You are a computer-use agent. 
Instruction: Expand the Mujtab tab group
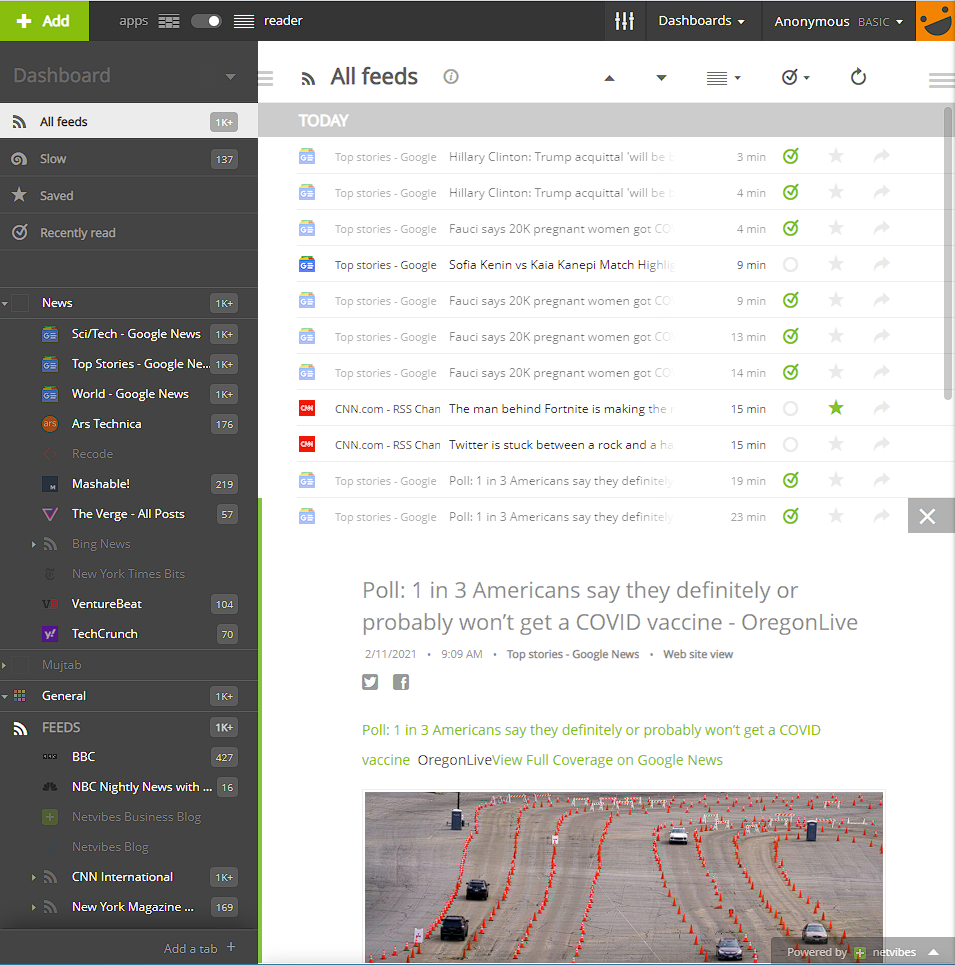coord(4,665)
